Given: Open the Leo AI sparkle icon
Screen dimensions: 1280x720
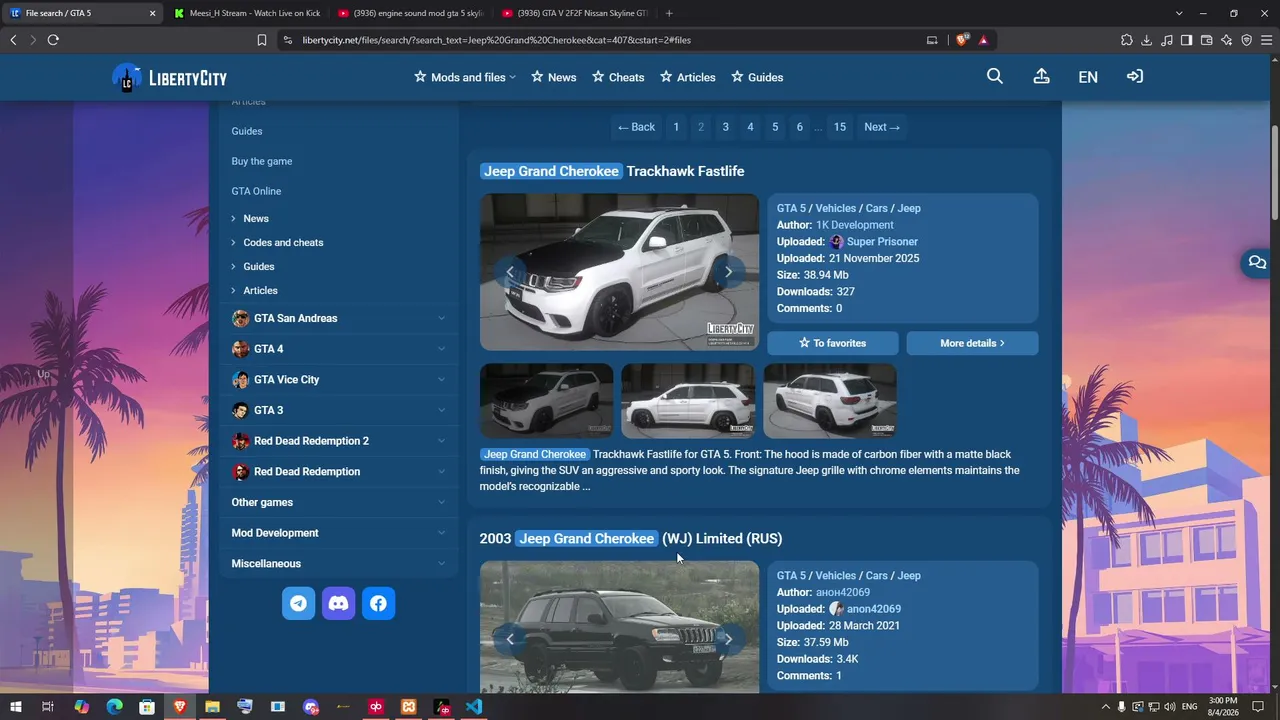Looking at the screenshot, I should tap(1227, 40).
